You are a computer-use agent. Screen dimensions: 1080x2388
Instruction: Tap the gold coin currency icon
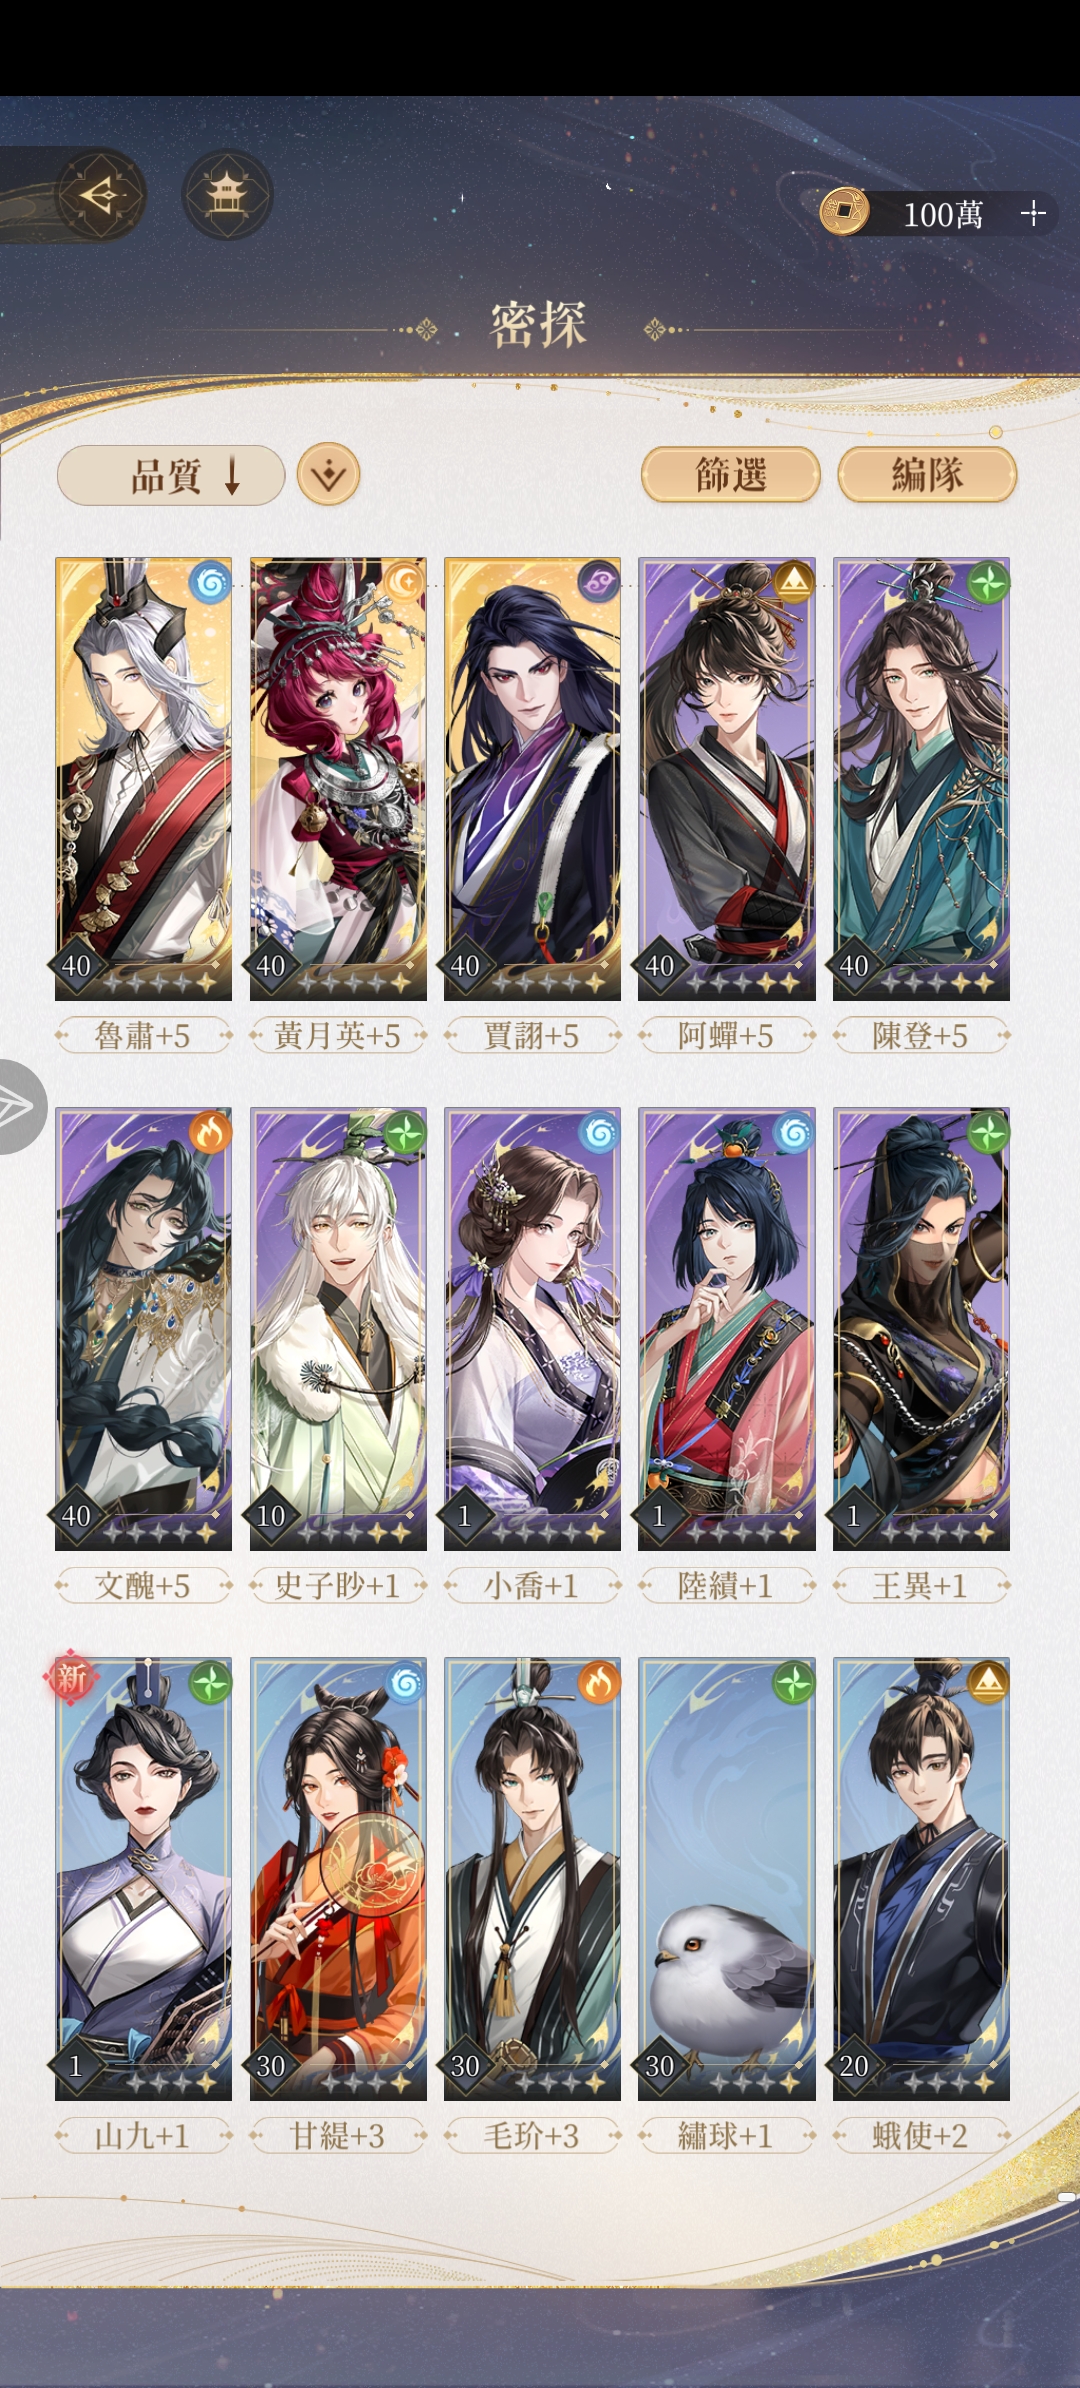pyautogui.click(x=844, y=212)
